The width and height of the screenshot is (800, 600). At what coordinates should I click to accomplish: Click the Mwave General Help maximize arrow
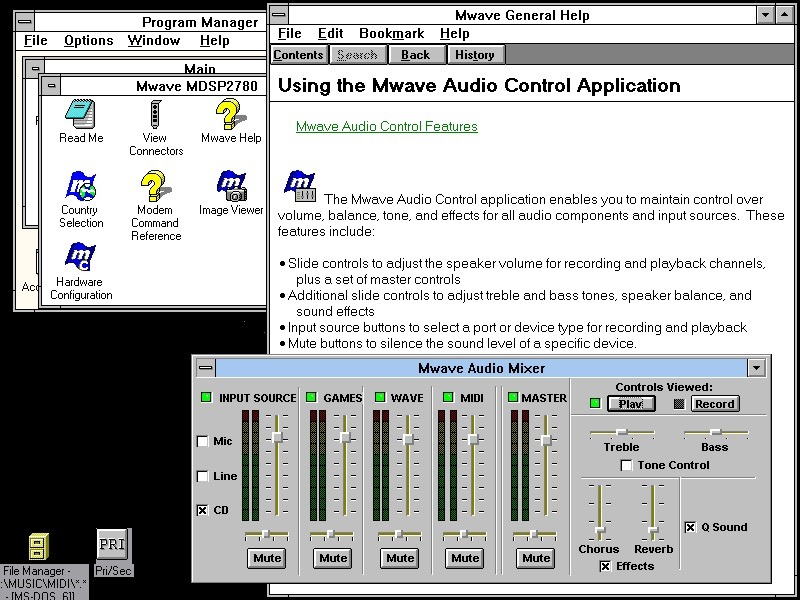[x=785, y=15]
